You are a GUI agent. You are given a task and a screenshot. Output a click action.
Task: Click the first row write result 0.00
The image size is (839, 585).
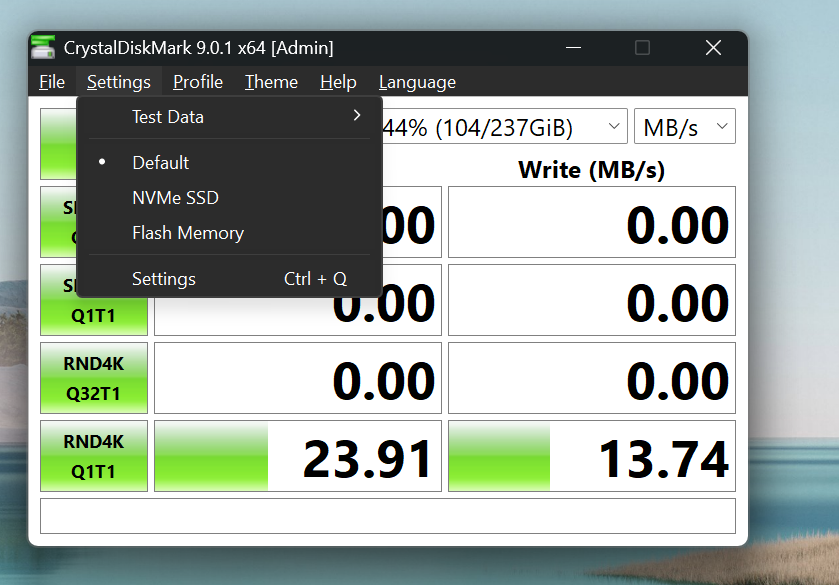[x=592, y=222]
